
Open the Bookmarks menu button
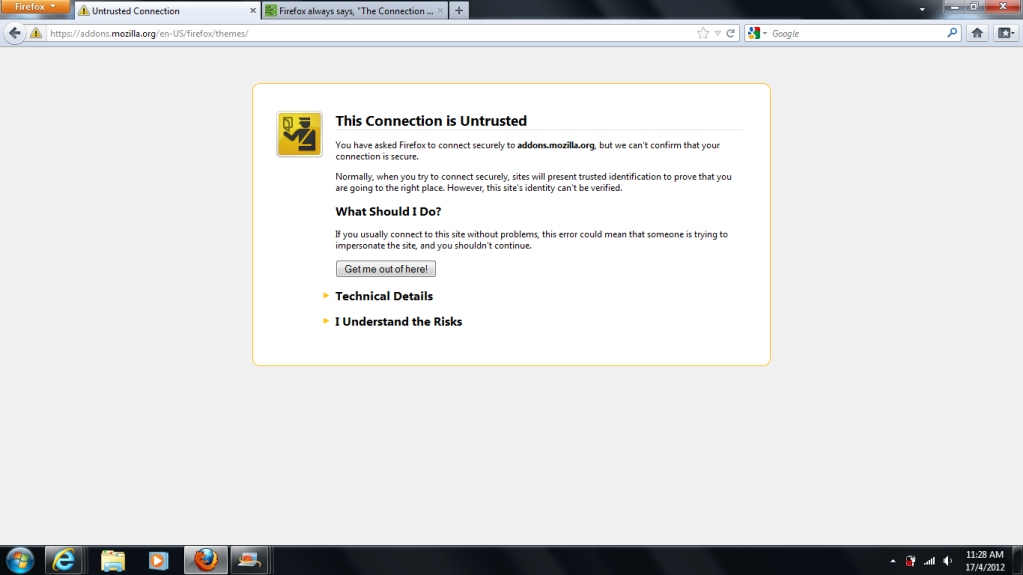(x=1005, y=33)
